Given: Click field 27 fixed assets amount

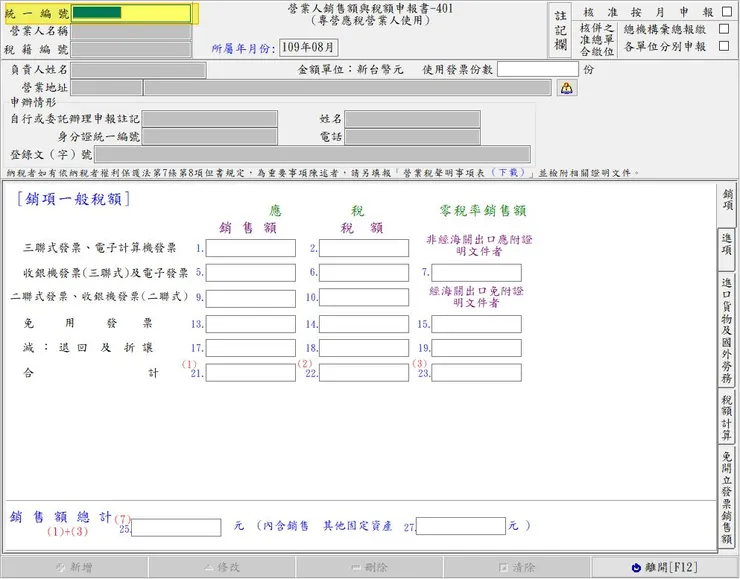Looking at the screenshot, I should (461, 526).
